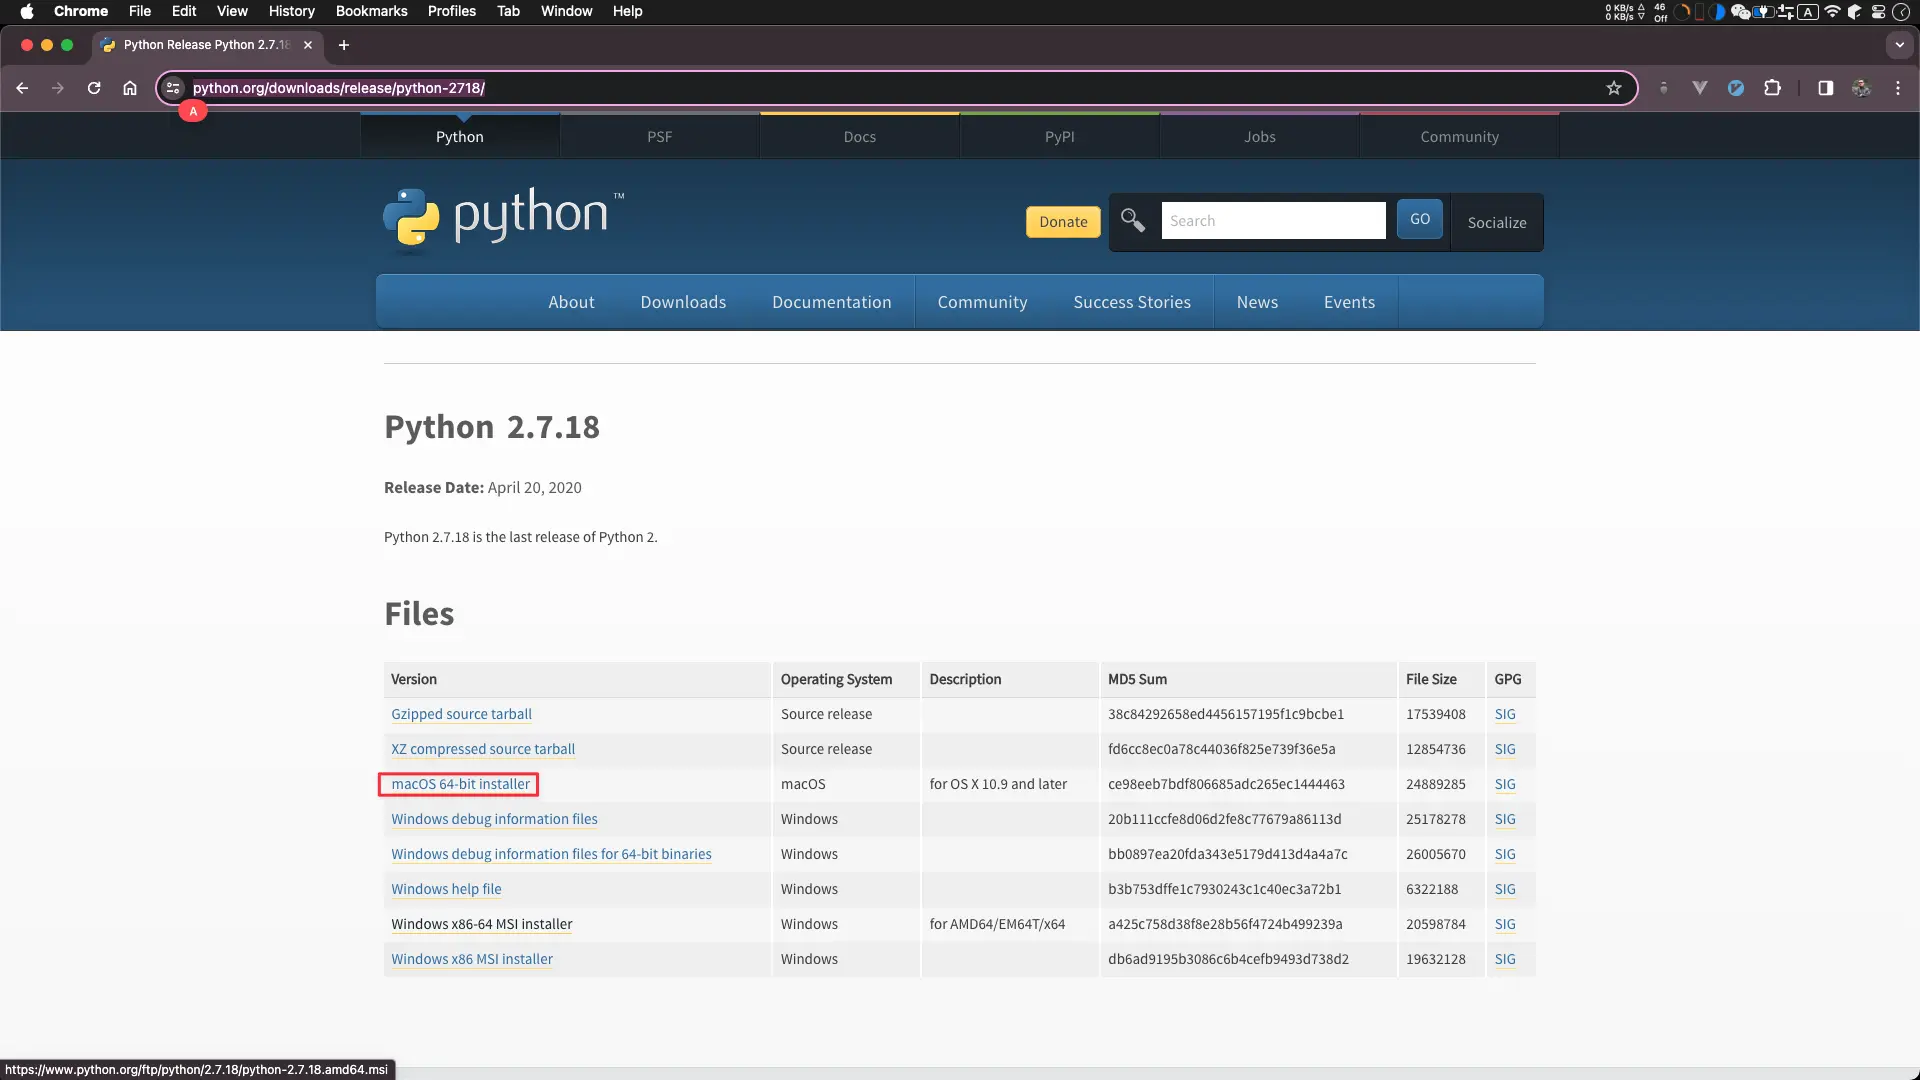Open the News navigation item
This screenshot has height=1080, width=1920.
[x=1257, y=302]
